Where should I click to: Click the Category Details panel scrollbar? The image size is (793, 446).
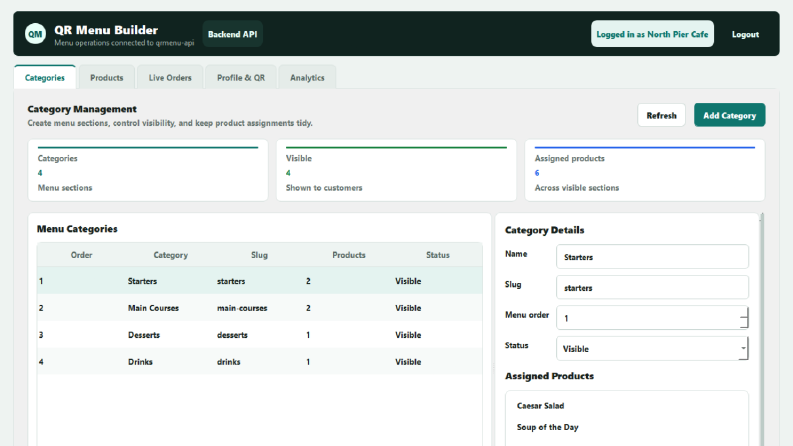pos(762,329)
